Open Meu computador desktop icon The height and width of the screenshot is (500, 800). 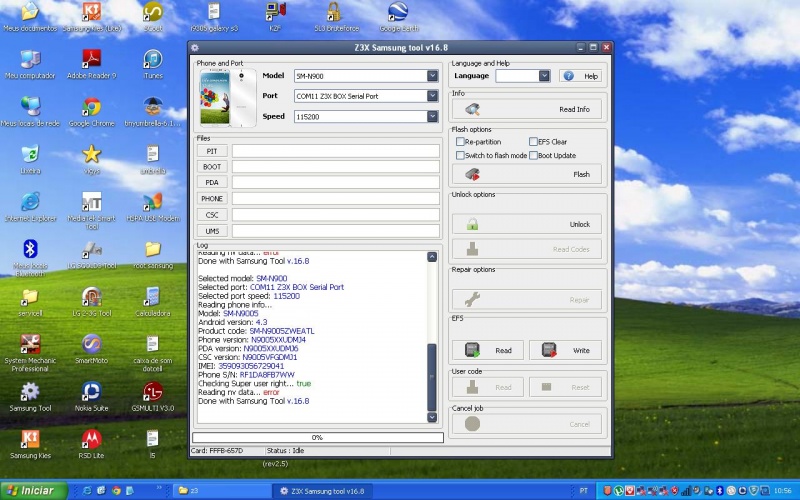(30, 64)
